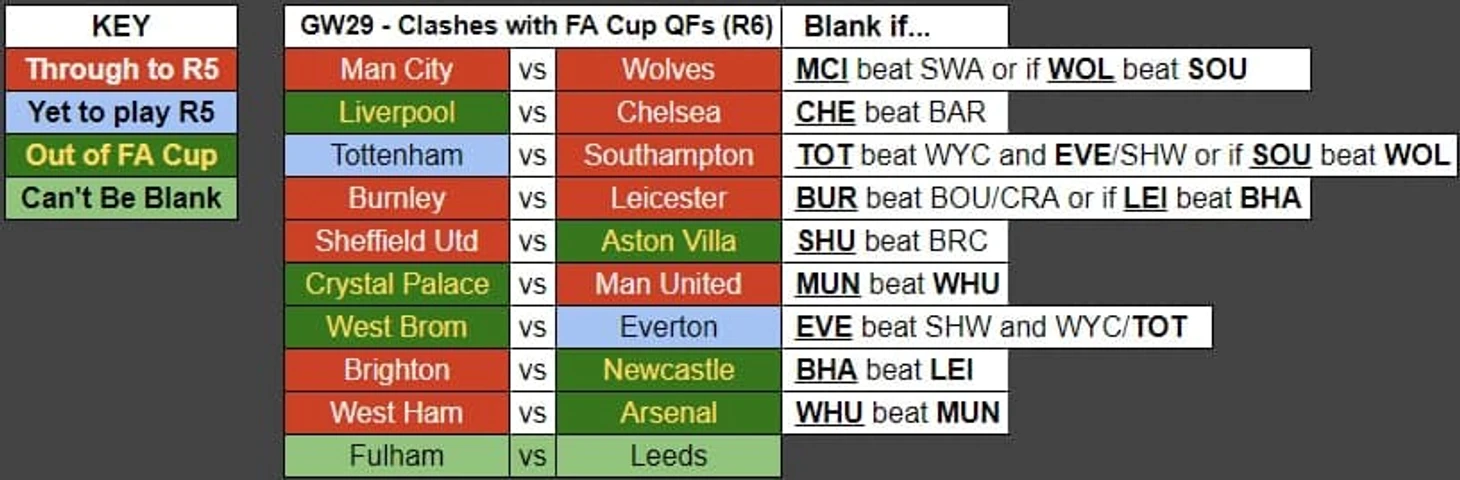Select the blue Yet to play R5 swatch
This screenshot has width=1460, height=480.
[121, 112]
